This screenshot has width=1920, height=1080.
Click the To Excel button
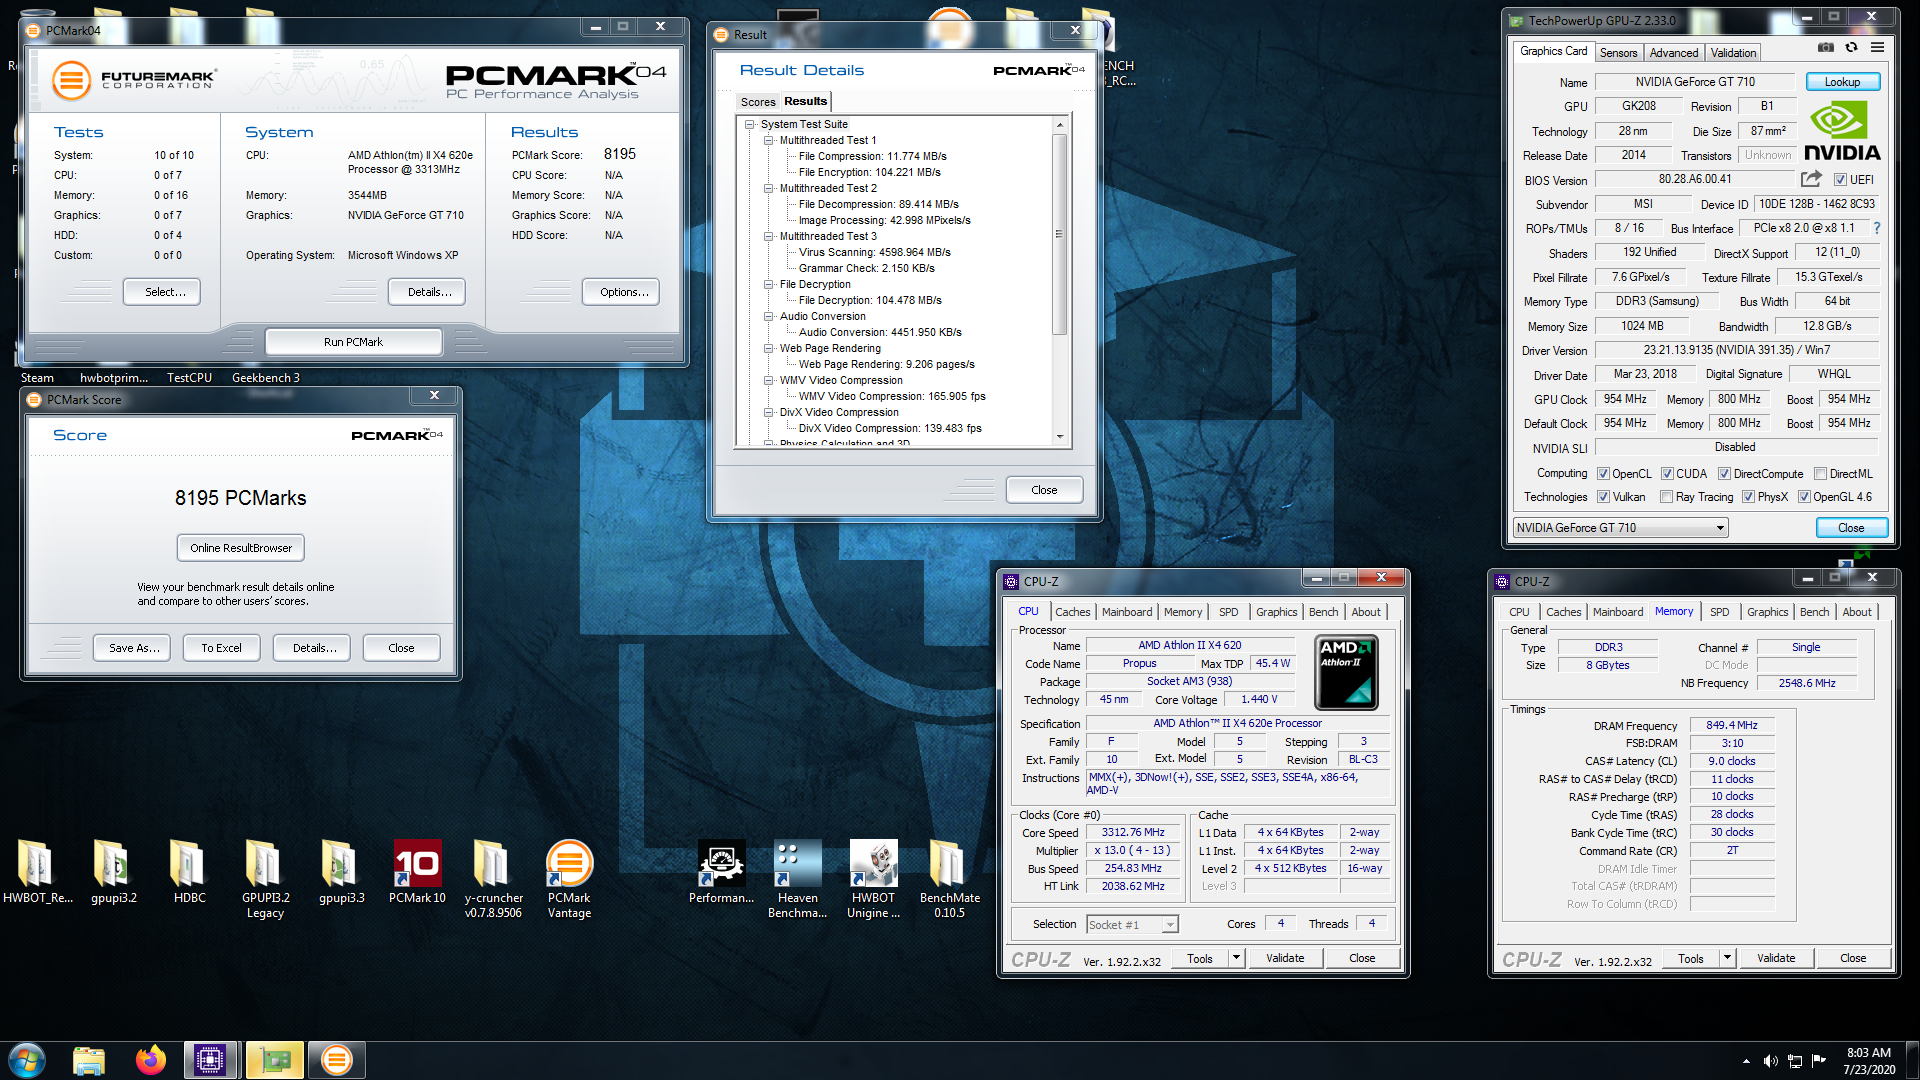point(221,648)
